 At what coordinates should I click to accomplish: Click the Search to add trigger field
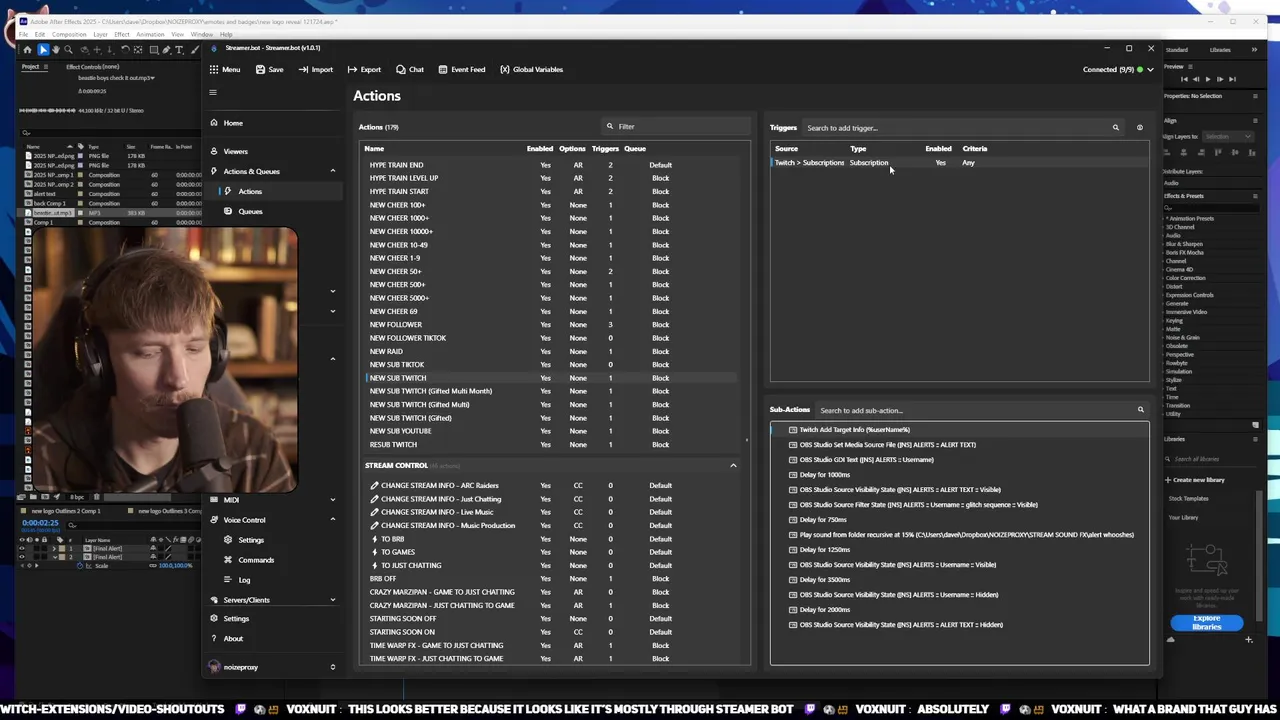[x=955, y=128]
